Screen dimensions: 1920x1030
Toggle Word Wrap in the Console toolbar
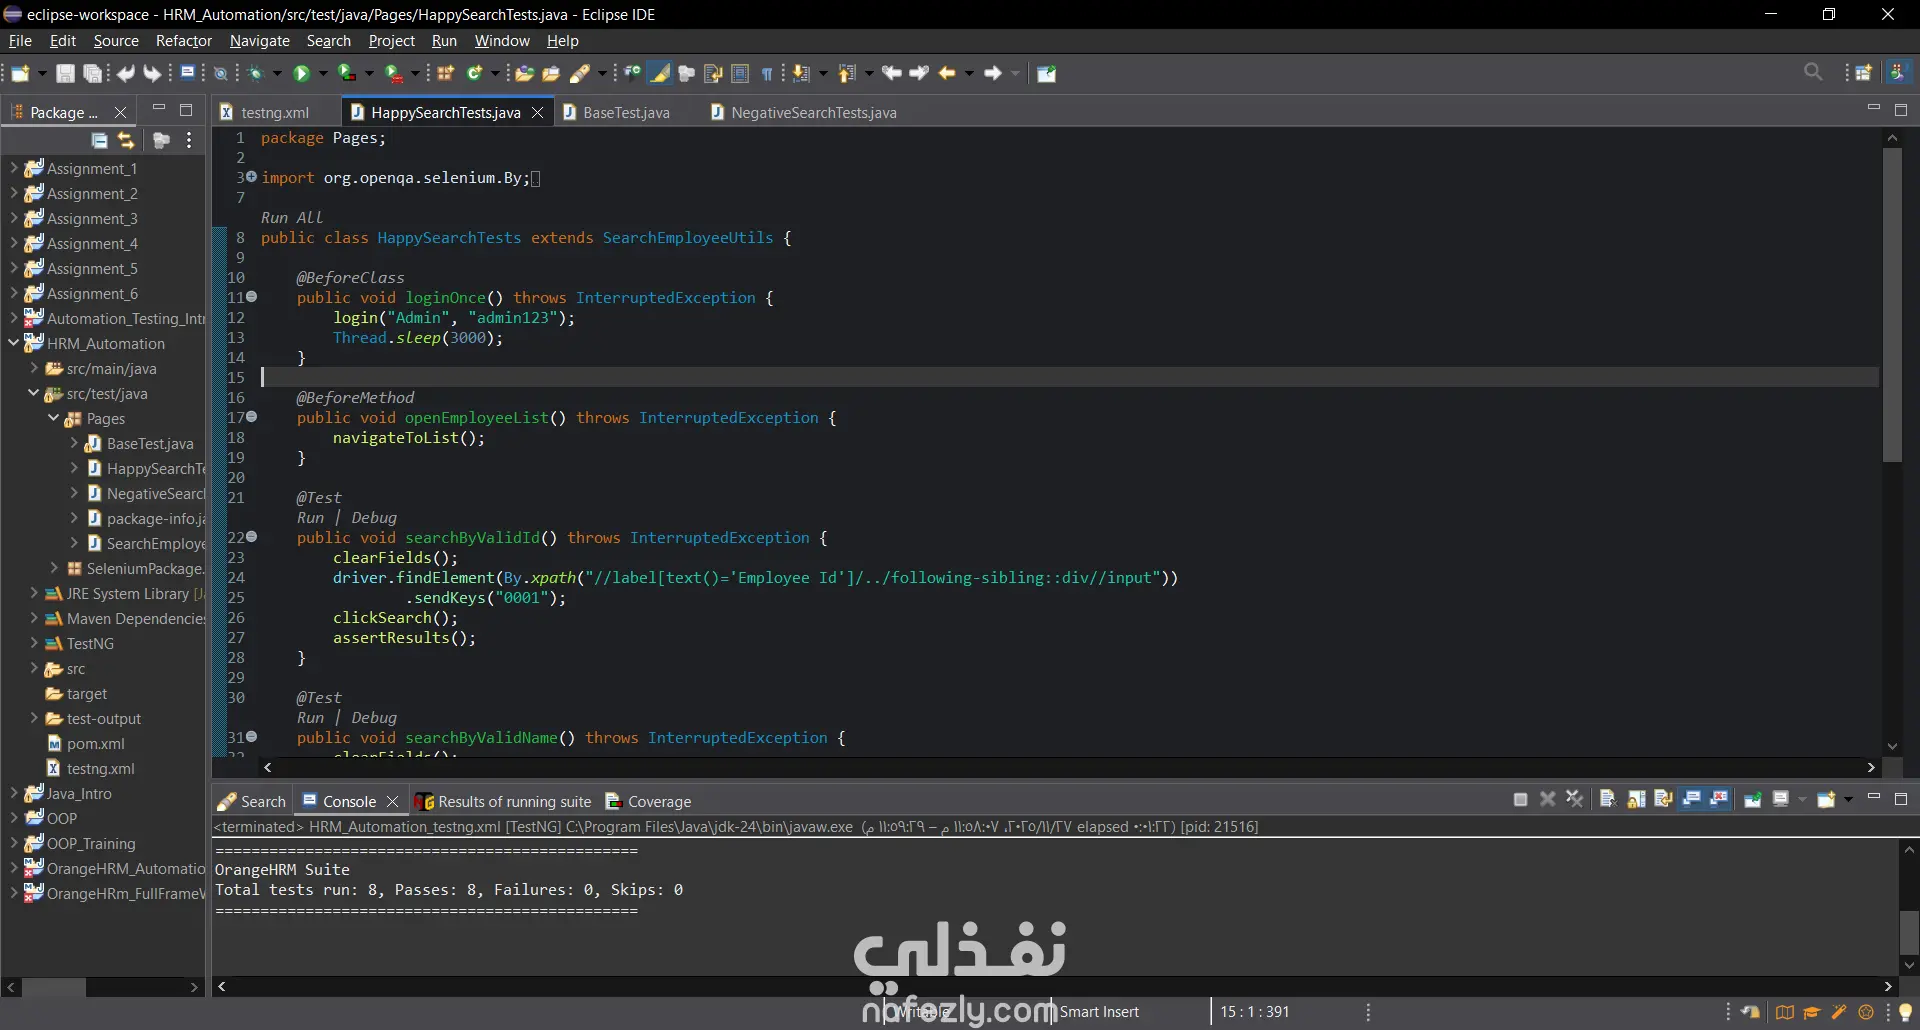(1663, 799)
